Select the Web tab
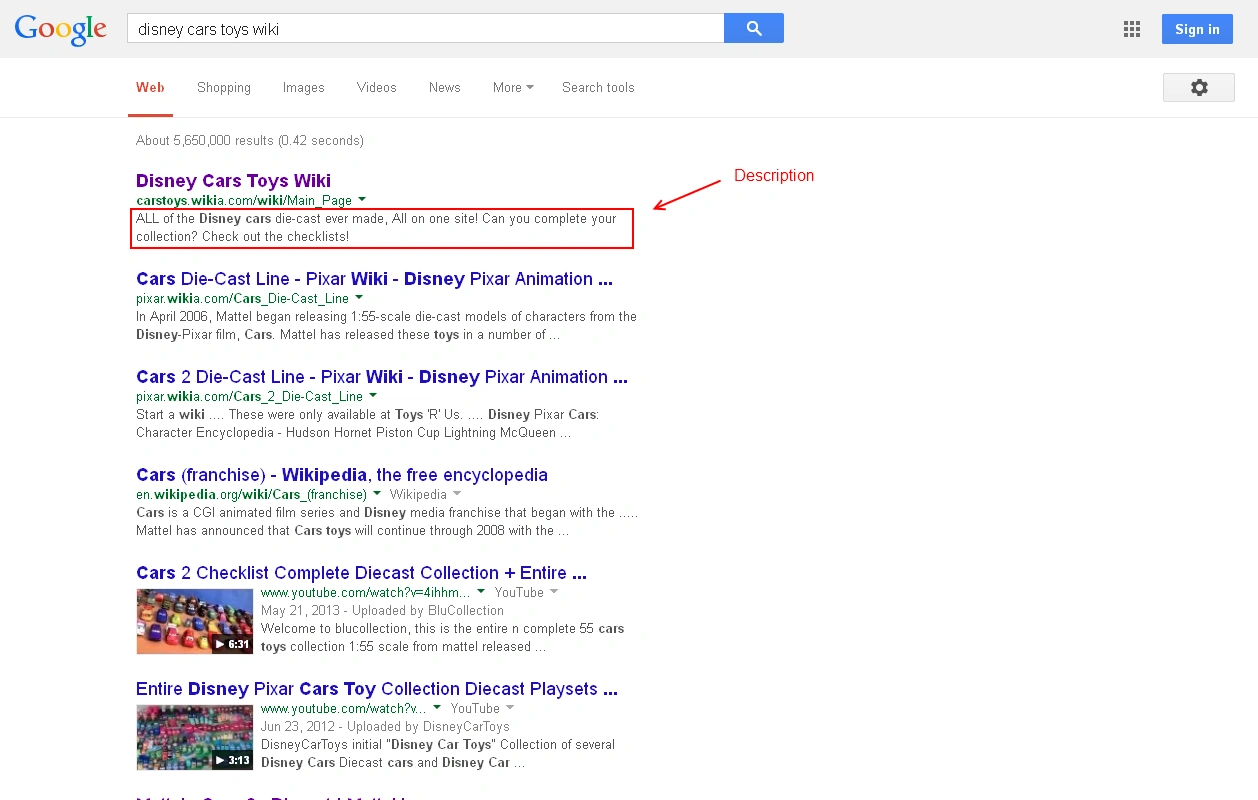 [150, 87]
